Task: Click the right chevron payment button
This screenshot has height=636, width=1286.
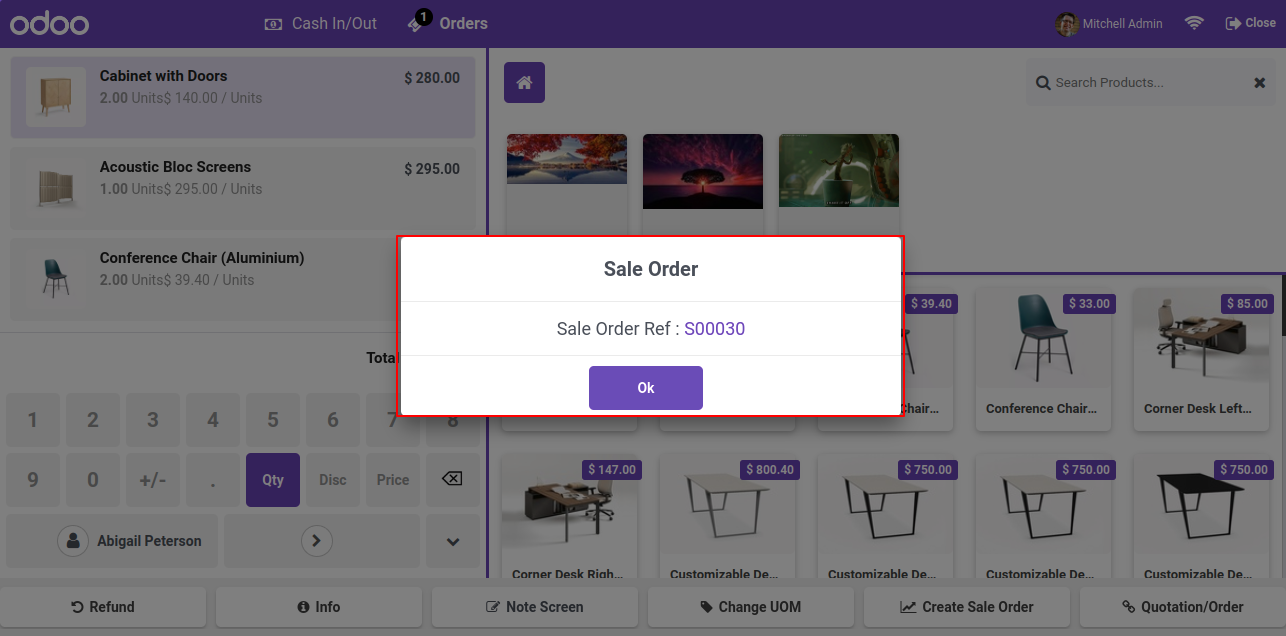Action: pyautogui.click(x=317, y=541)
